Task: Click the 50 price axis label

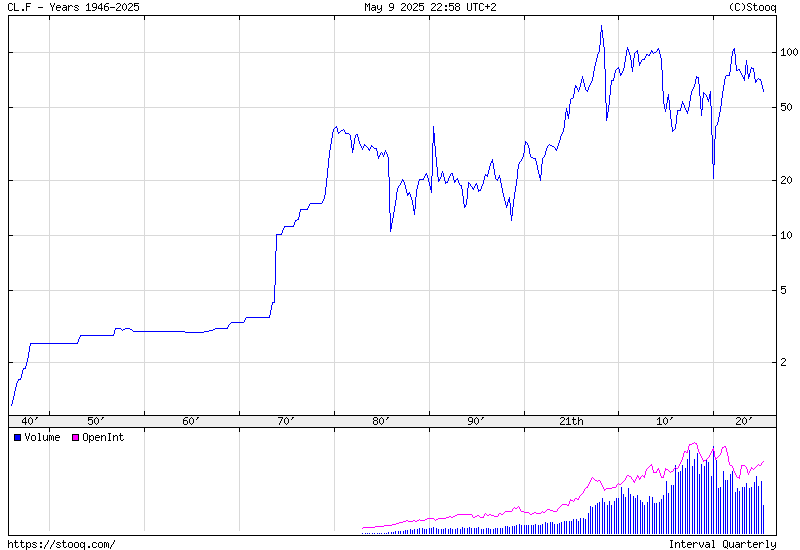Action: tap(786, 107)
